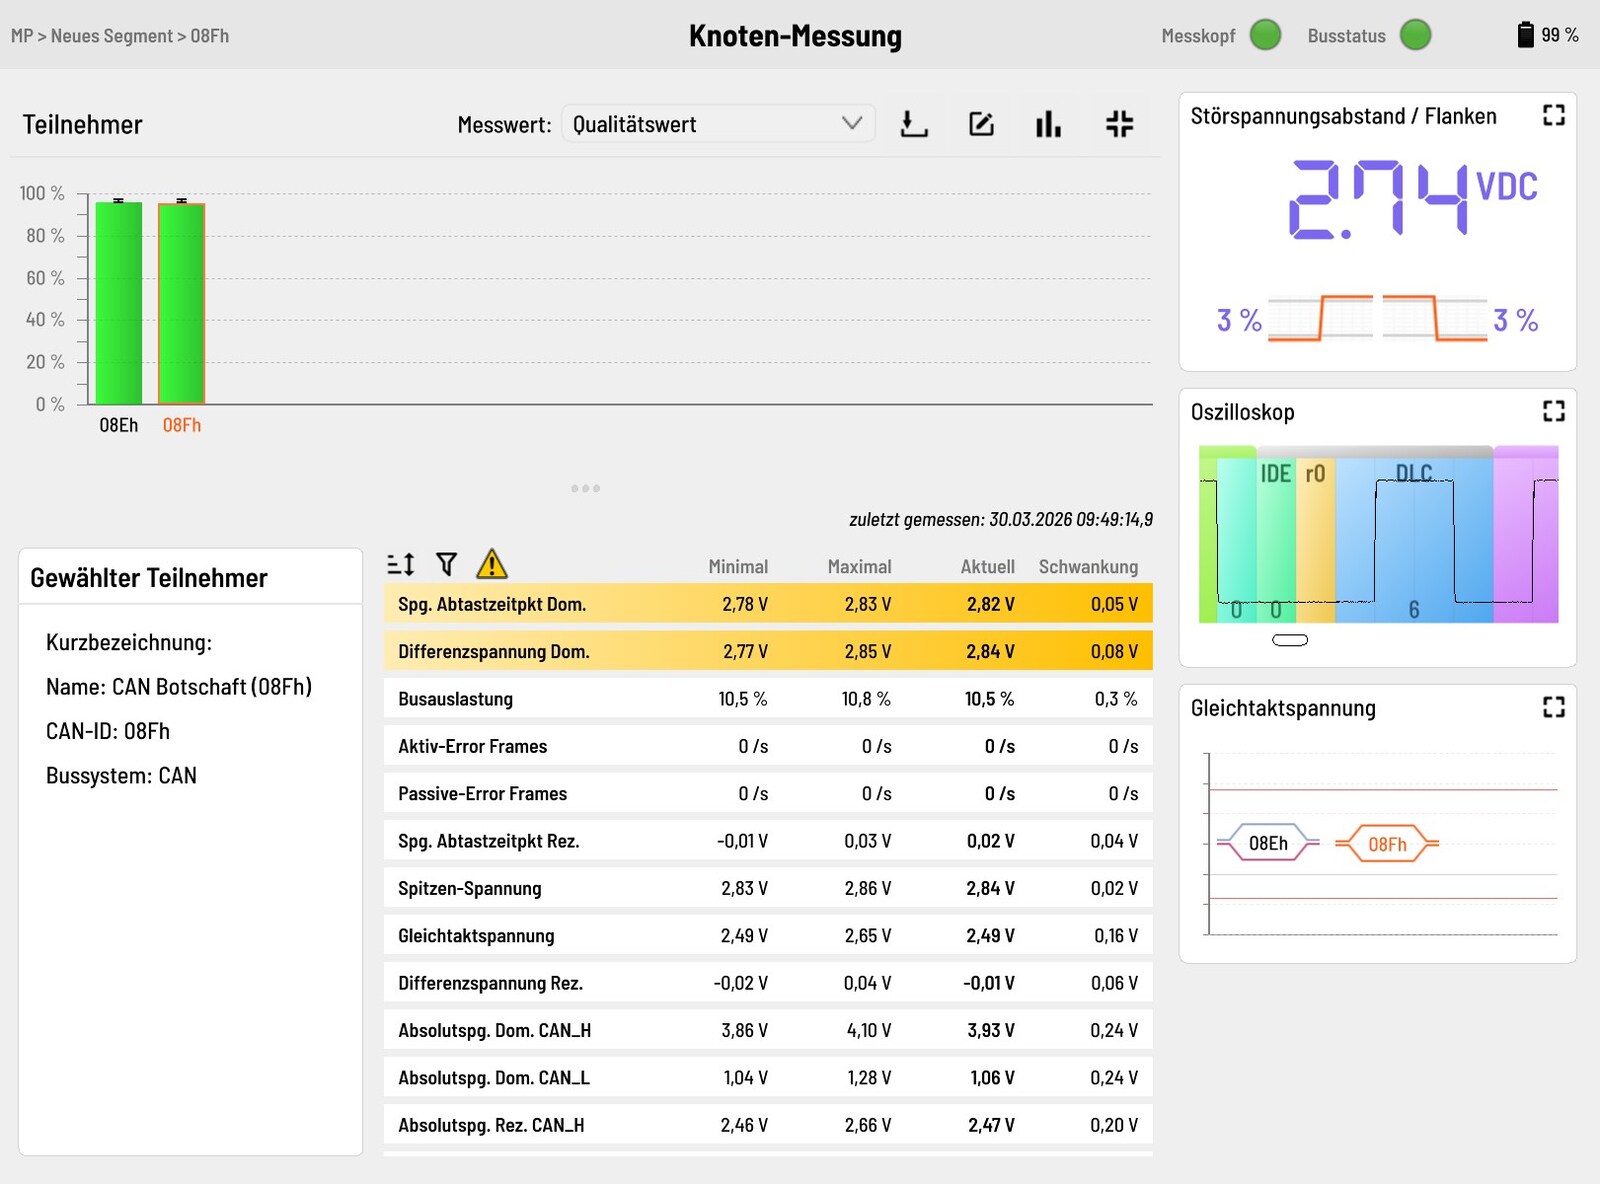Go to Neues Segment in breadcrumb
Image resolution: width=1600 pixels, height=1184 pixels.
(111, 36)
